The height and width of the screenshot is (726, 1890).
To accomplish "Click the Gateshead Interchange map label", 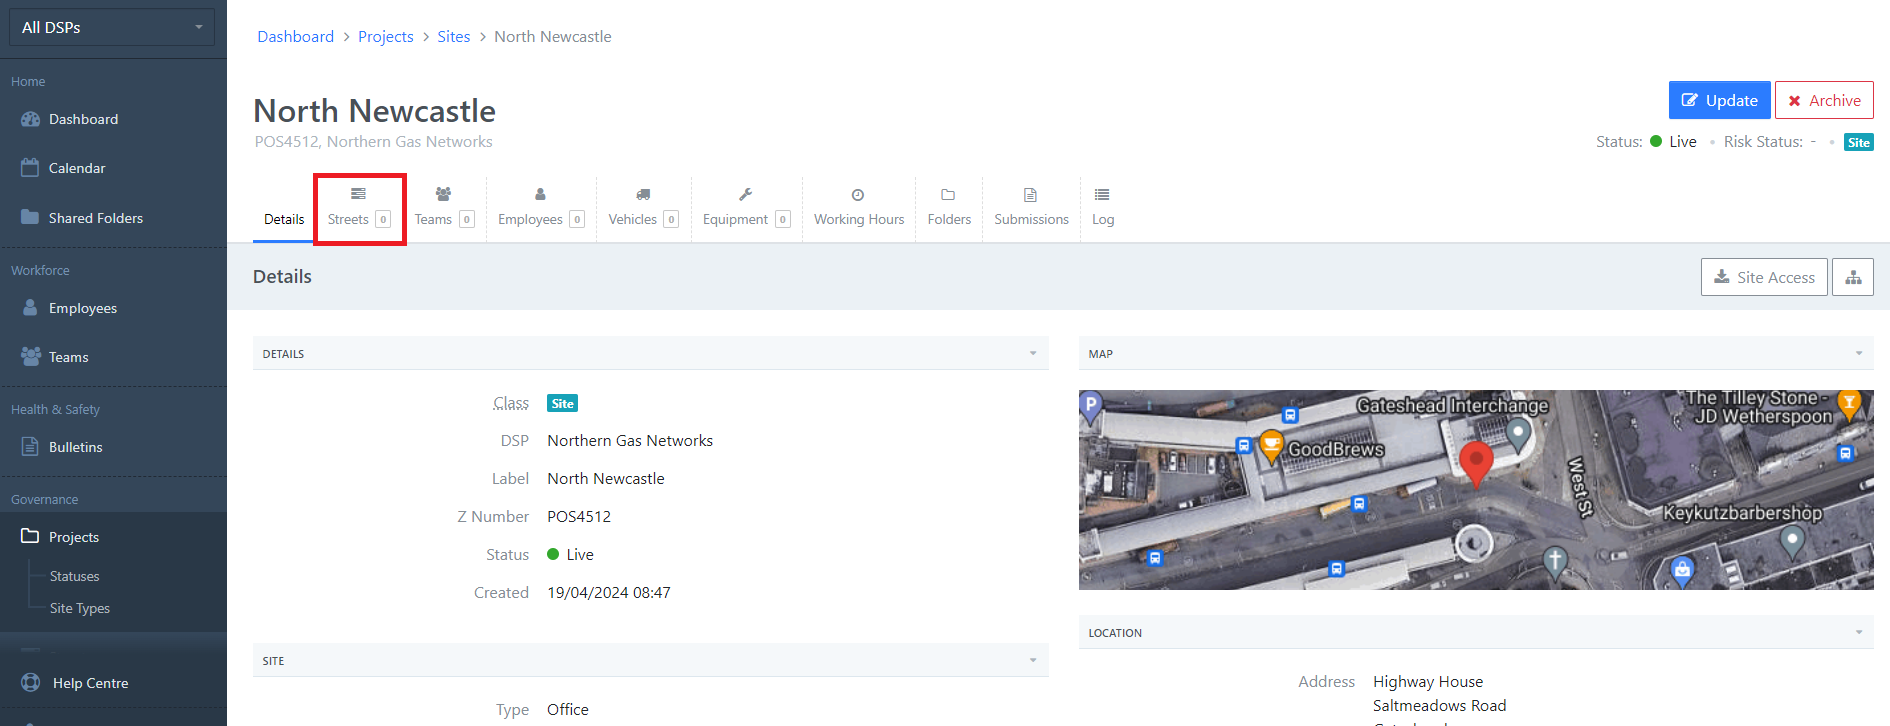I will point(1452,405).
